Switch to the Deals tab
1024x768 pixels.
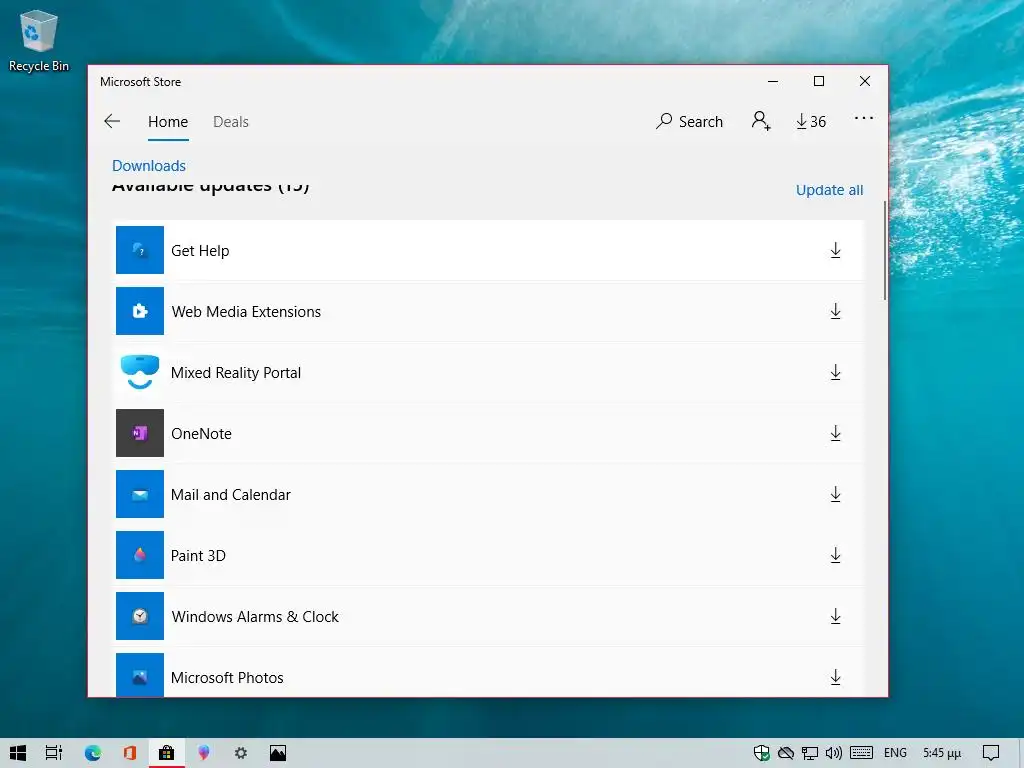click(x=231, y=122)
